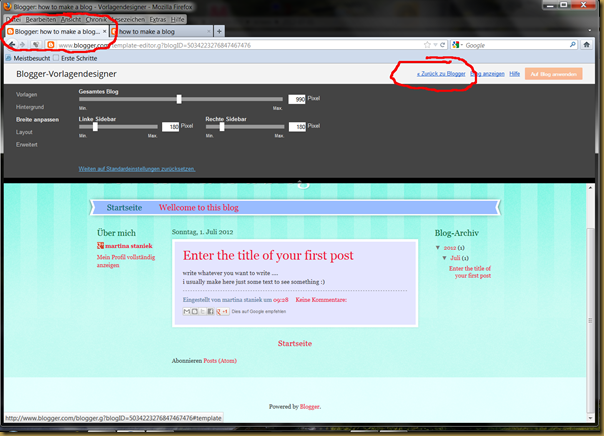Click the Rechte Sidebar pixel input field
604x436 pixels.
pos(297,126)
